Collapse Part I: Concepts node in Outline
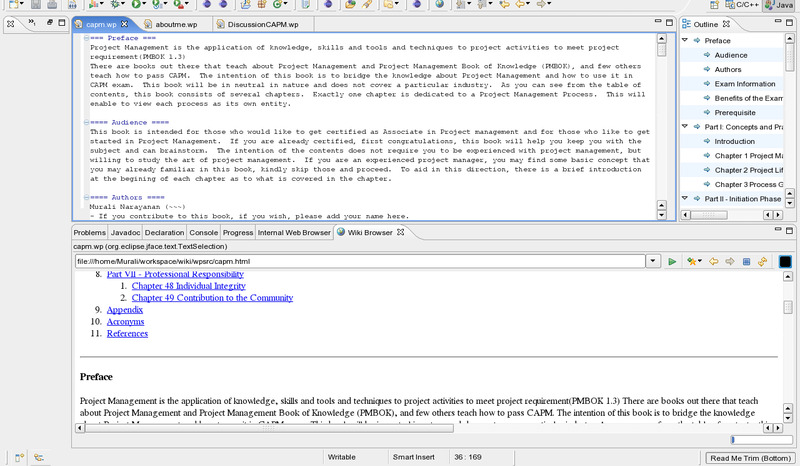 point(685,127)
